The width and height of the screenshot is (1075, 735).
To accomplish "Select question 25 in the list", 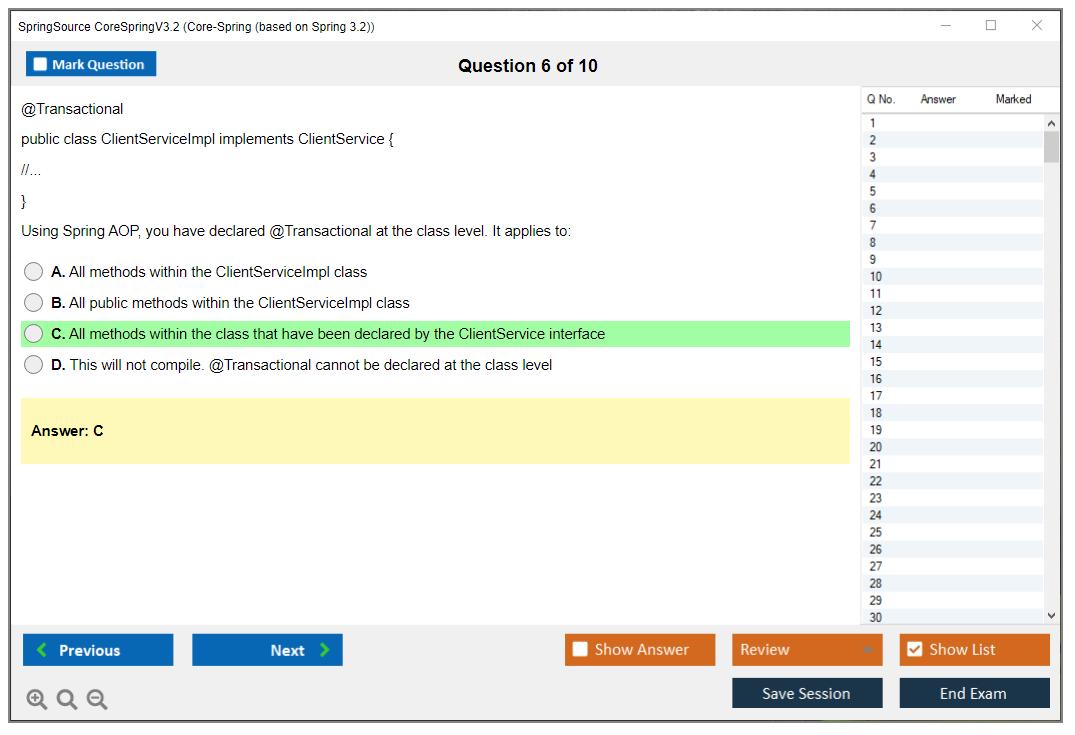I will pos(876,532).
